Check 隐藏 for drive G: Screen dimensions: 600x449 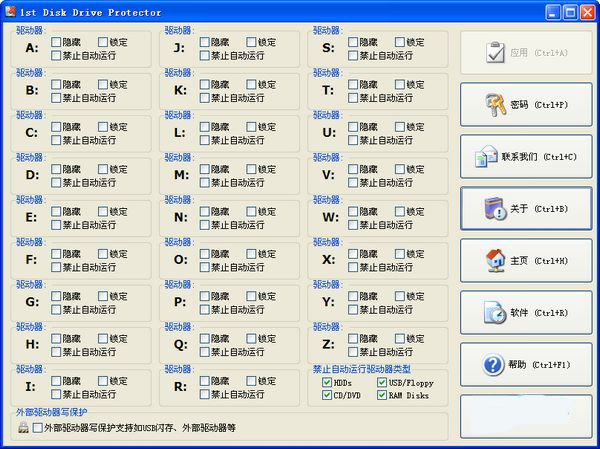click(56, 296)
